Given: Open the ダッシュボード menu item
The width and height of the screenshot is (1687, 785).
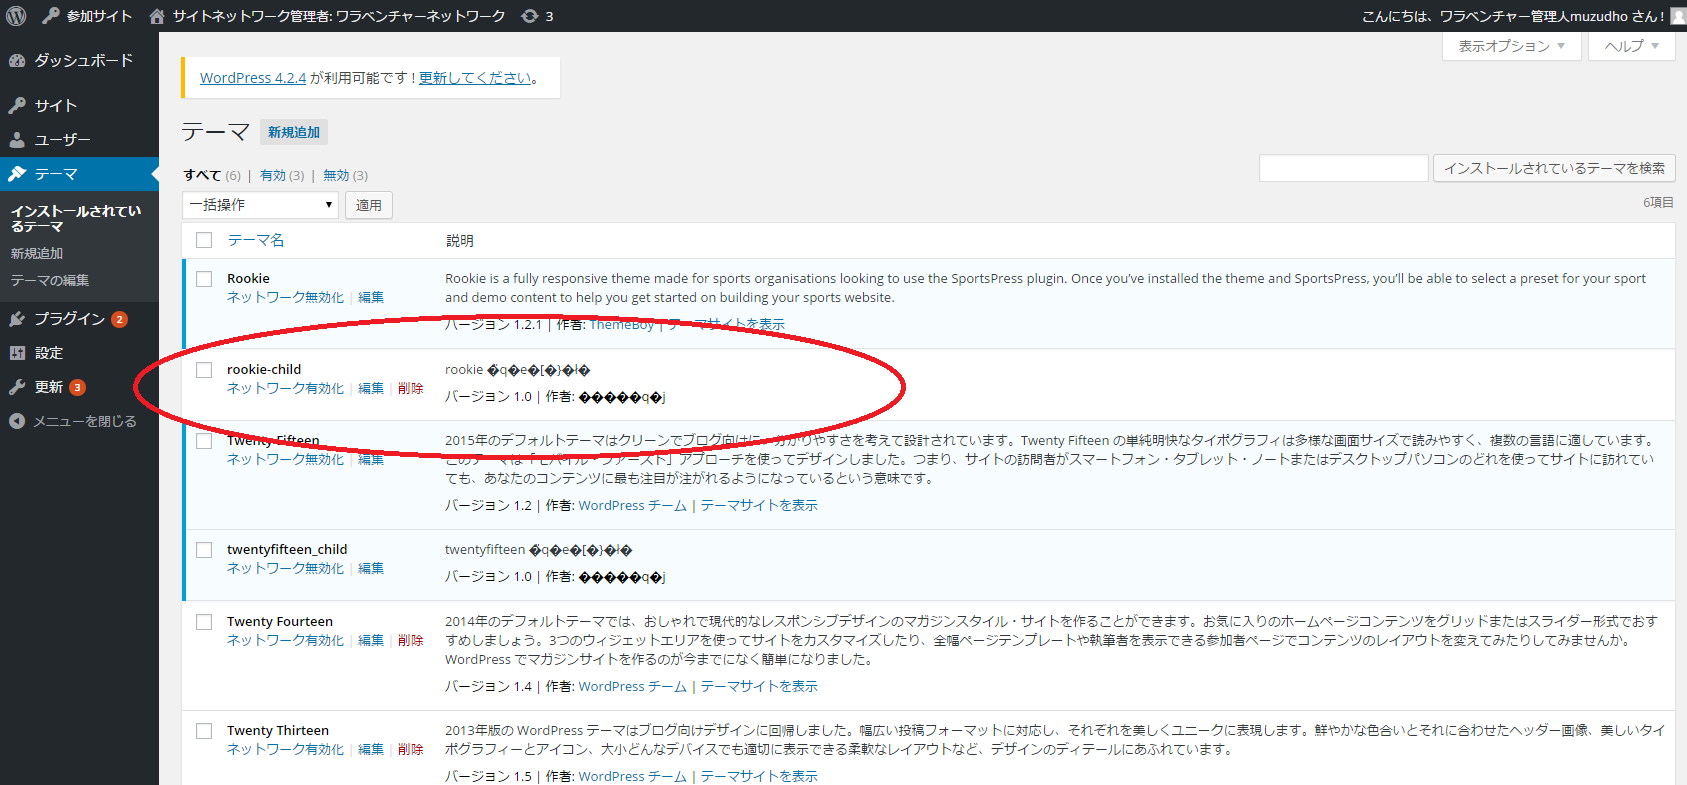Looking at the screenshot, I should pyautogui.click(x=79, y=61).
